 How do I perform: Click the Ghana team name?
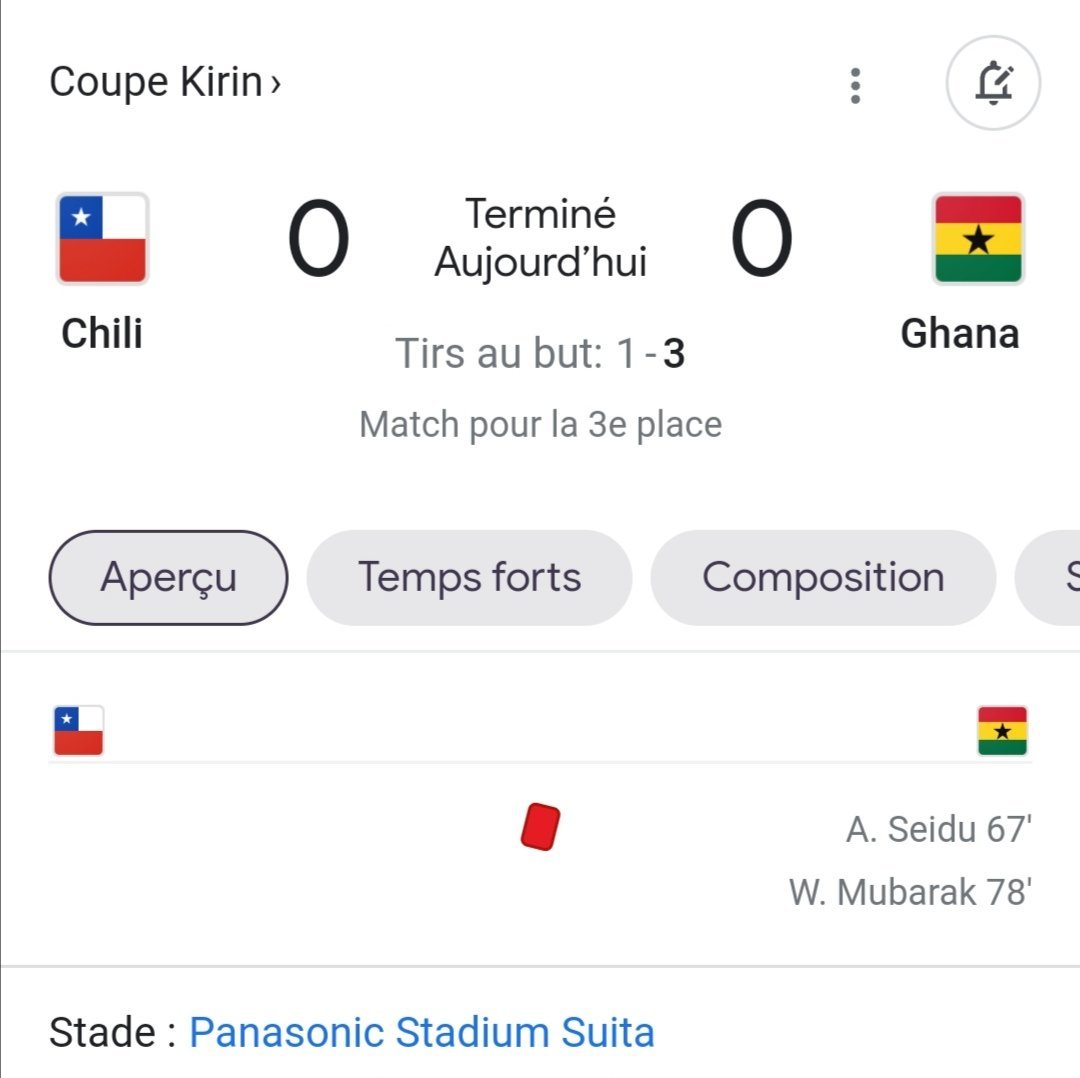[960, 333]
